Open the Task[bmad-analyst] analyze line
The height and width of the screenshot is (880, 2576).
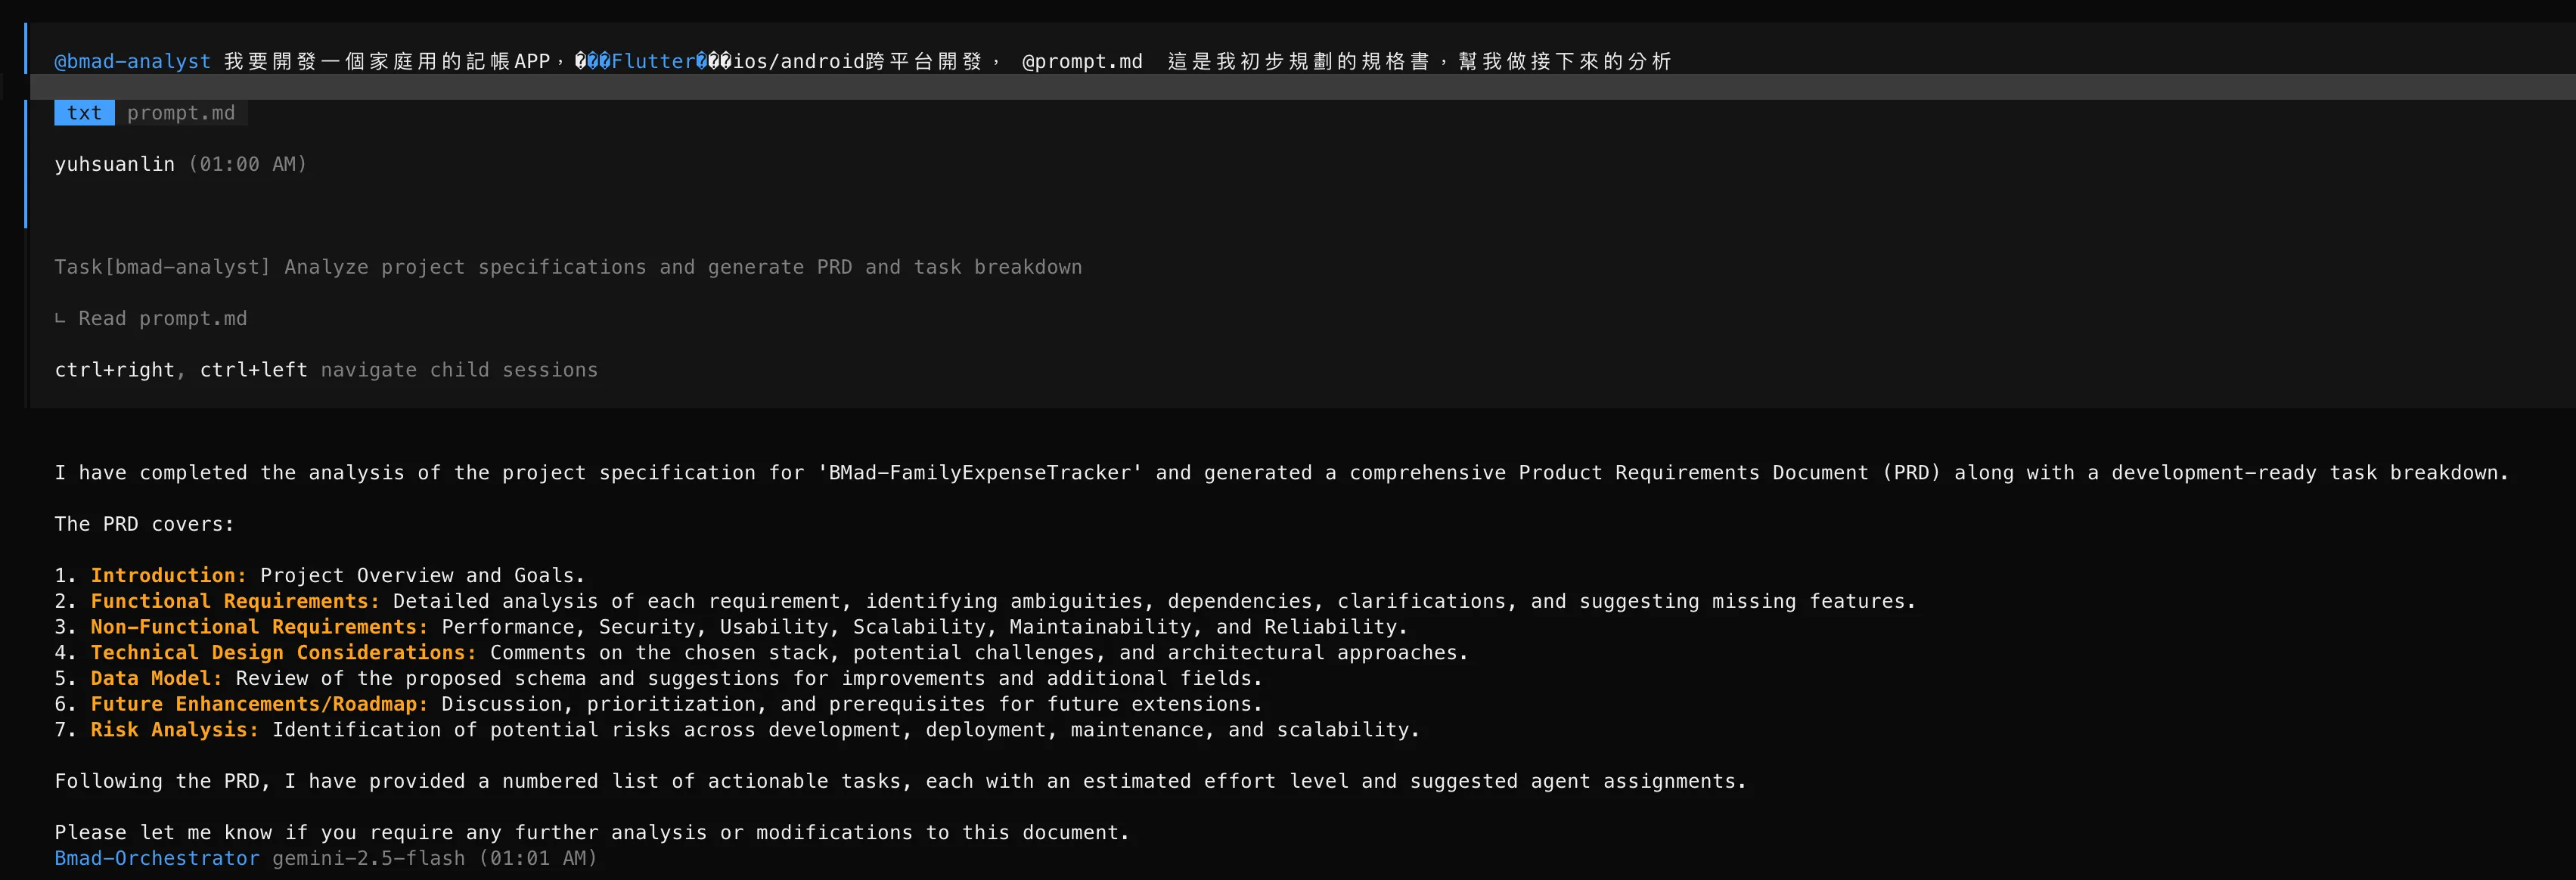click(x=567, y=267)
